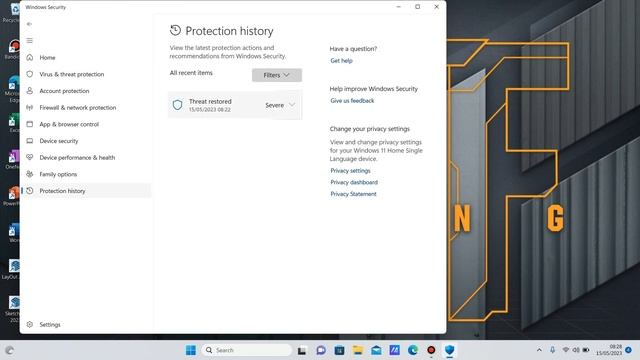
Task: Select the Account protection person icon
Action: tap(29, 91)
